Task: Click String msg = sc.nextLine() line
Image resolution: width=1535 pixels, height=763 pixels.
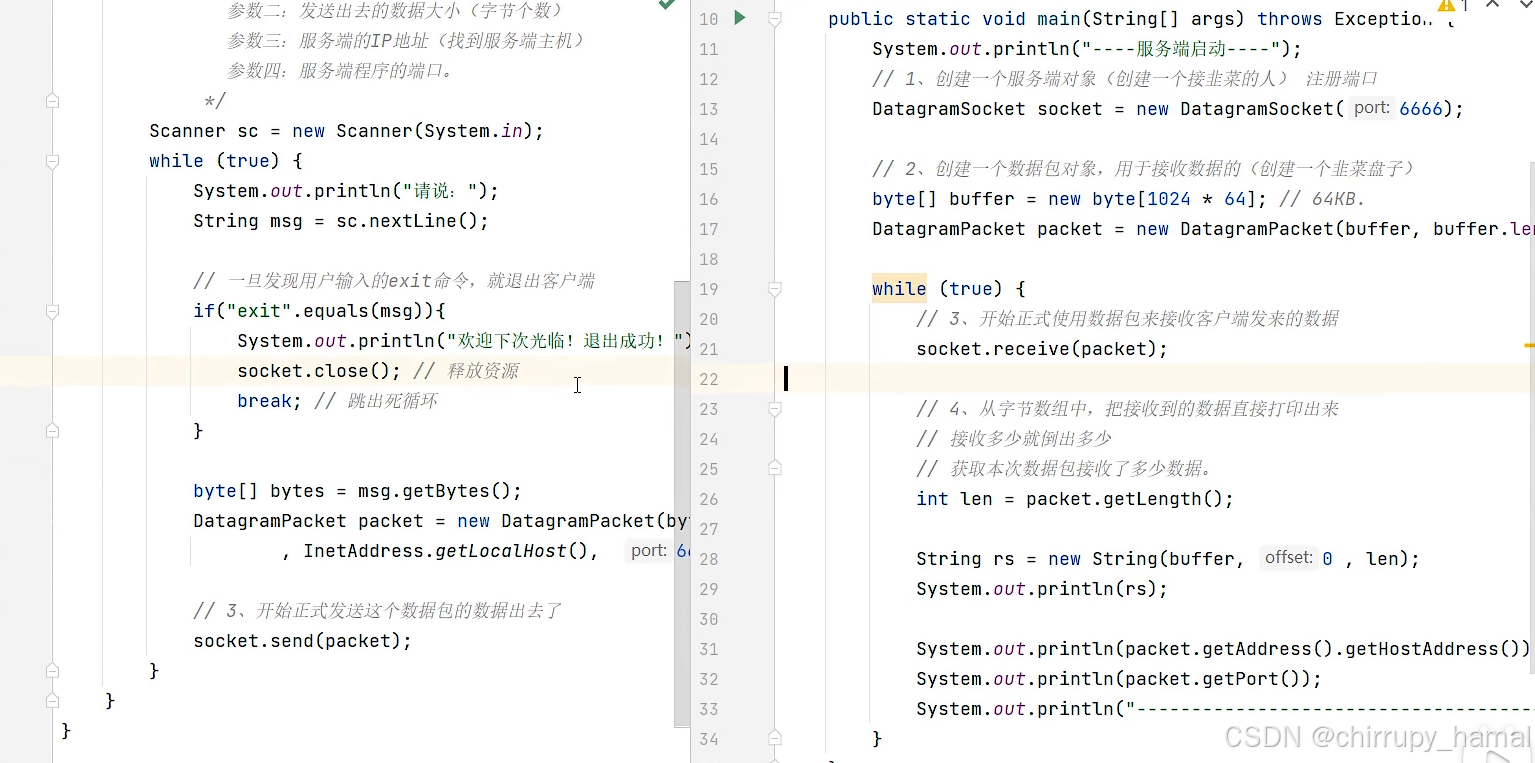Action: coord(341,221)
